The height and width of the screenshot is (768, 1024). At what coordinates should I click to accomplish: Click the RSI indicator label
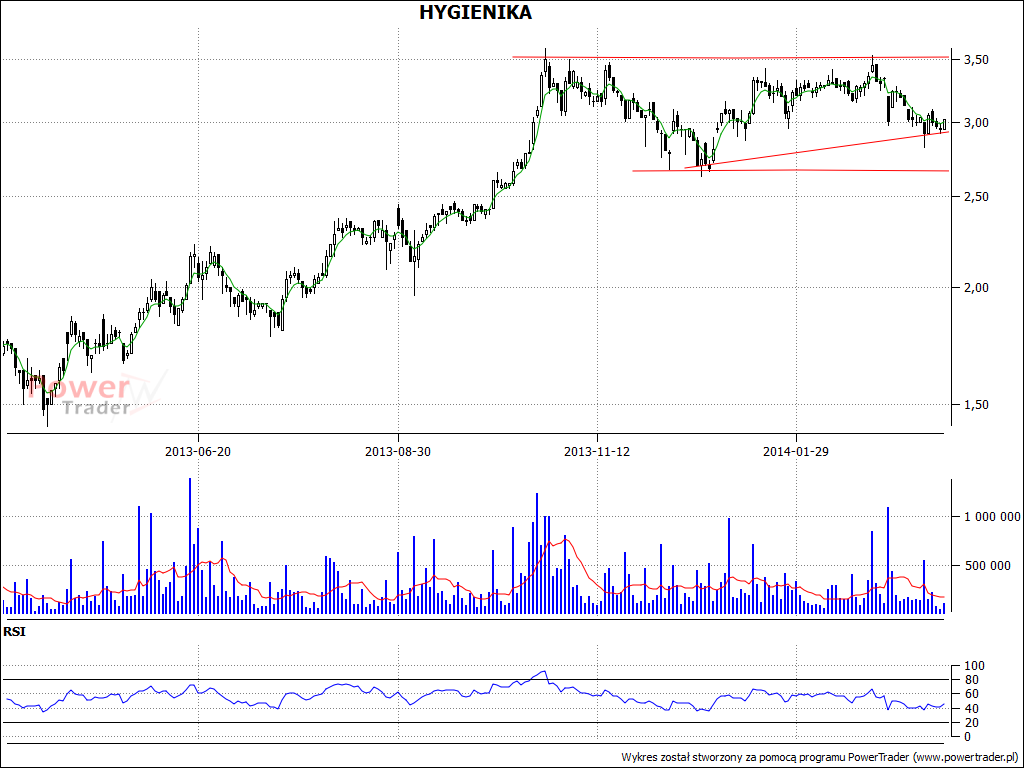(14, 632)
